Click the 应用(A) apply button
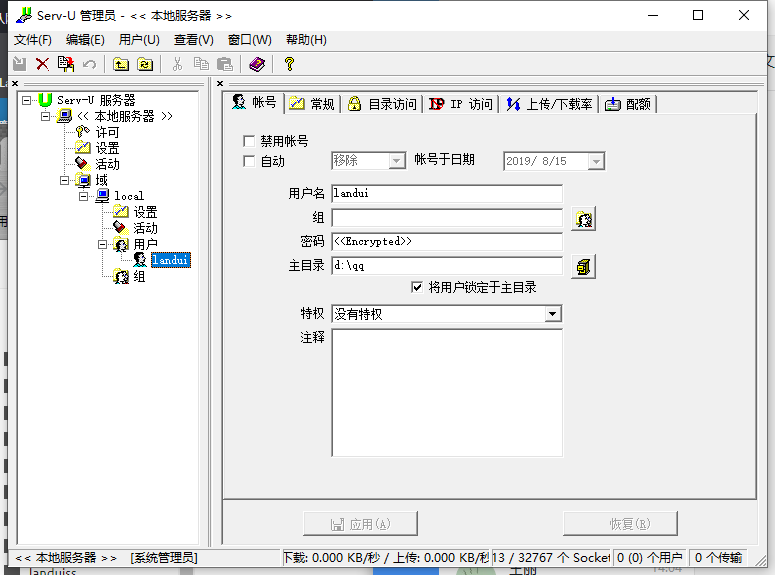This screenshot has height=575, width=775. point(360,524)
